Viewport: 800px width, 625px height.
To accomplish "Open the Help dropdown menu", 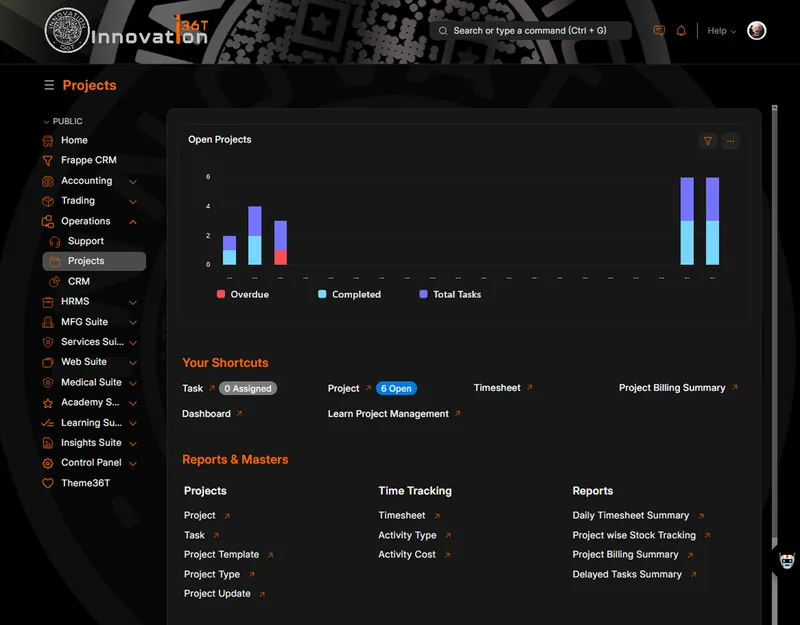I will [x=721, y=31].
